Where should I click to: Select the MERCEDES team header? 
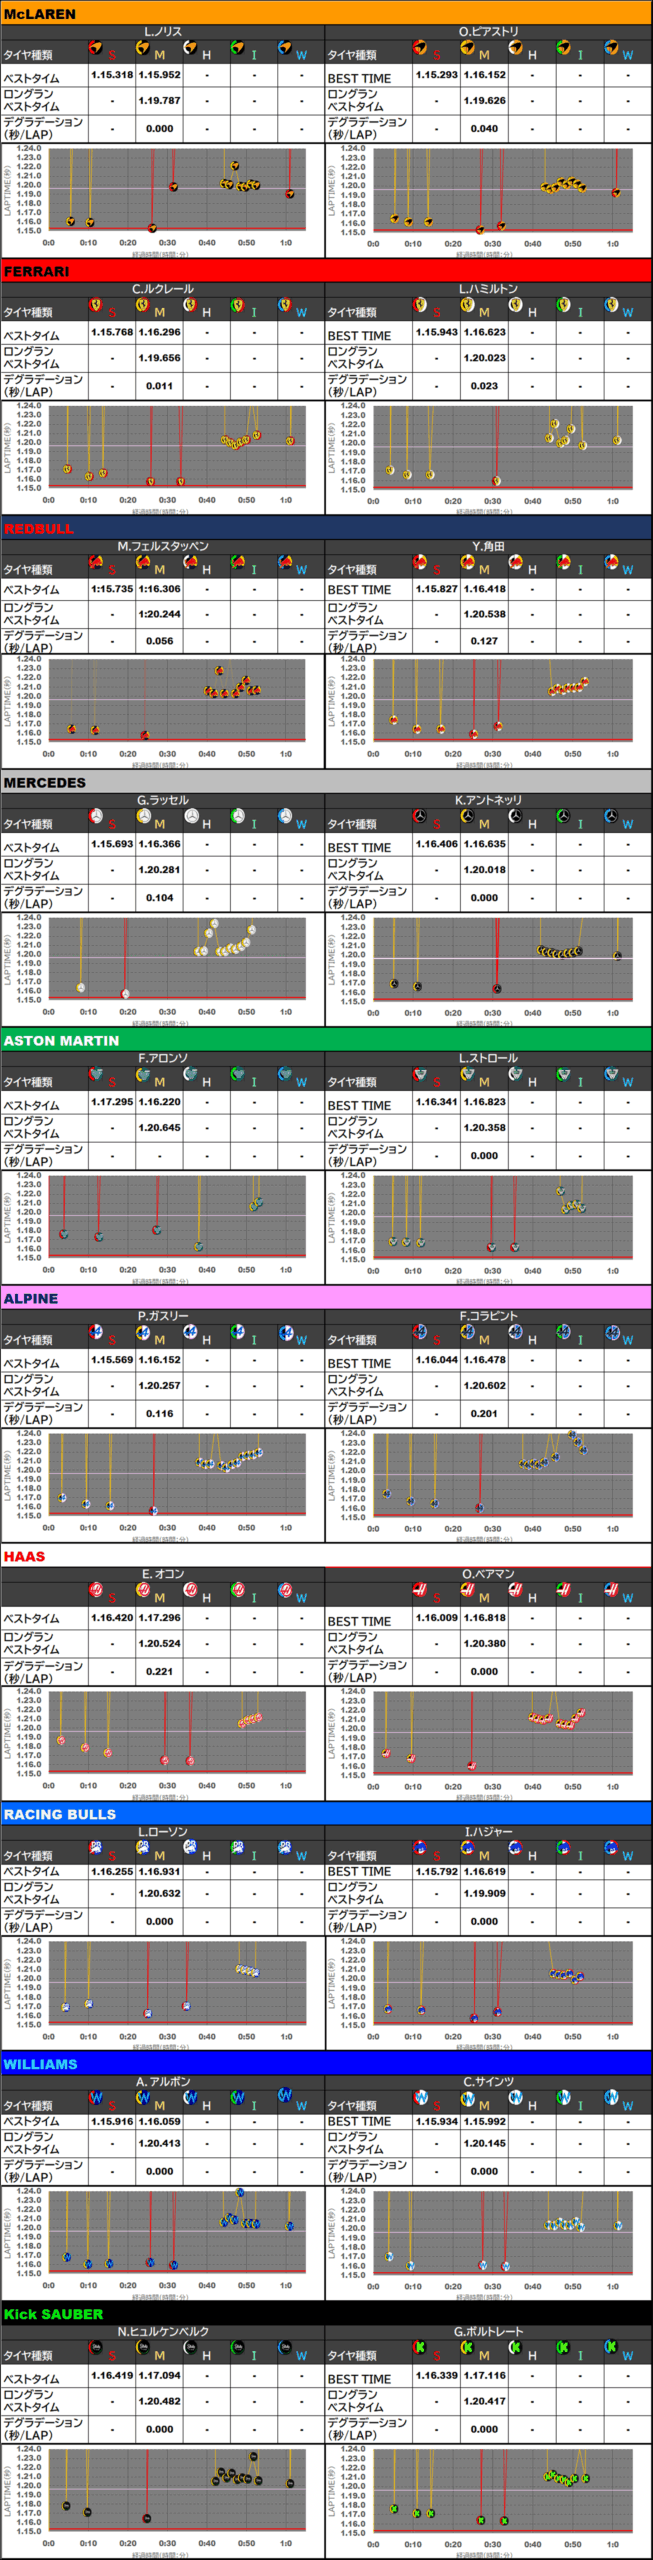(326, 782)
